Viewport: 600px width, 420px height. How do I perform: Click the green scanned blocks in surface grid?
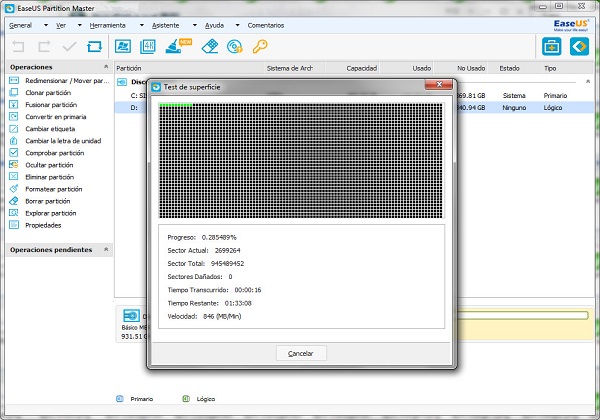pyautogui.click(x=176, y=105)
